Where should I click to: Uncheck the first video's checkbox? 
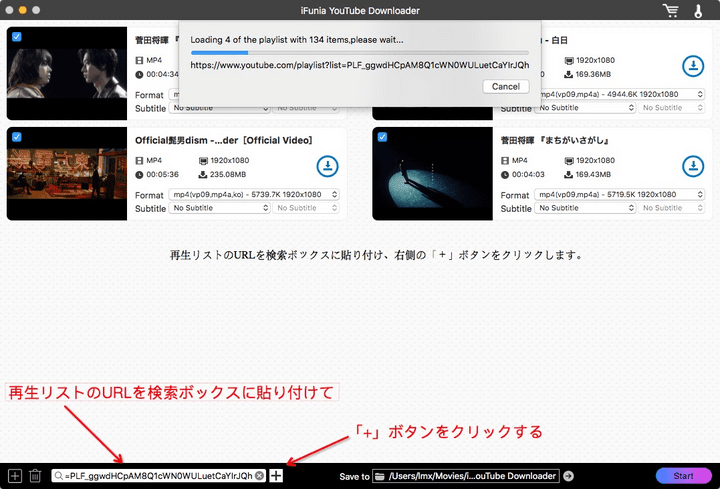(x=17, y=37)
